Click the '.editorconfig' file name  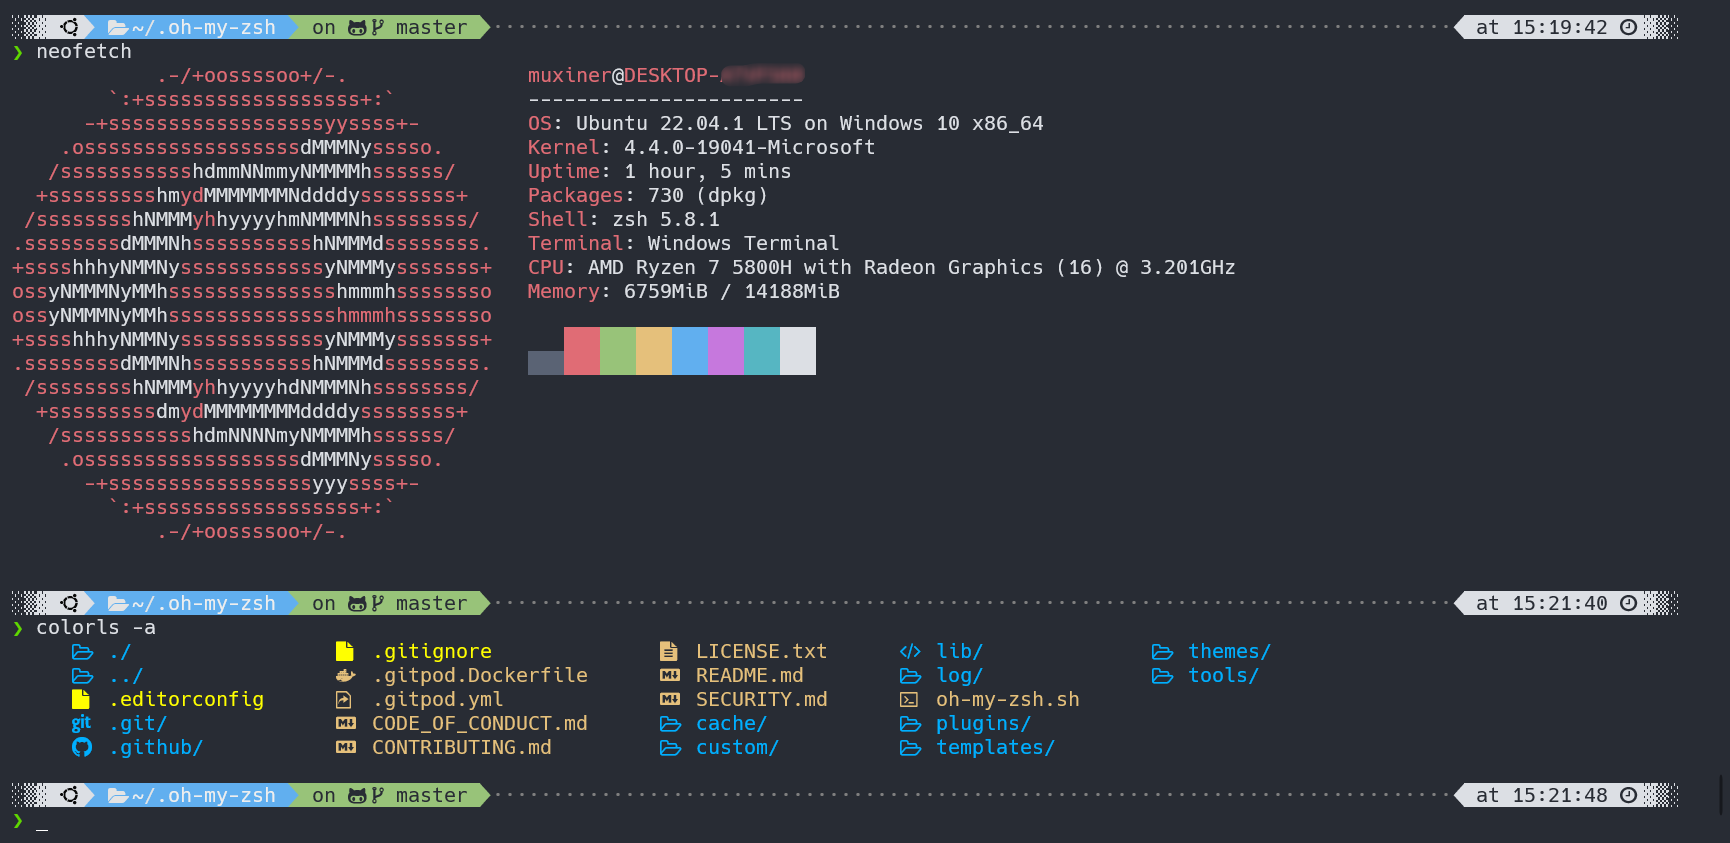pyautogui.click(x=186, y=699)
